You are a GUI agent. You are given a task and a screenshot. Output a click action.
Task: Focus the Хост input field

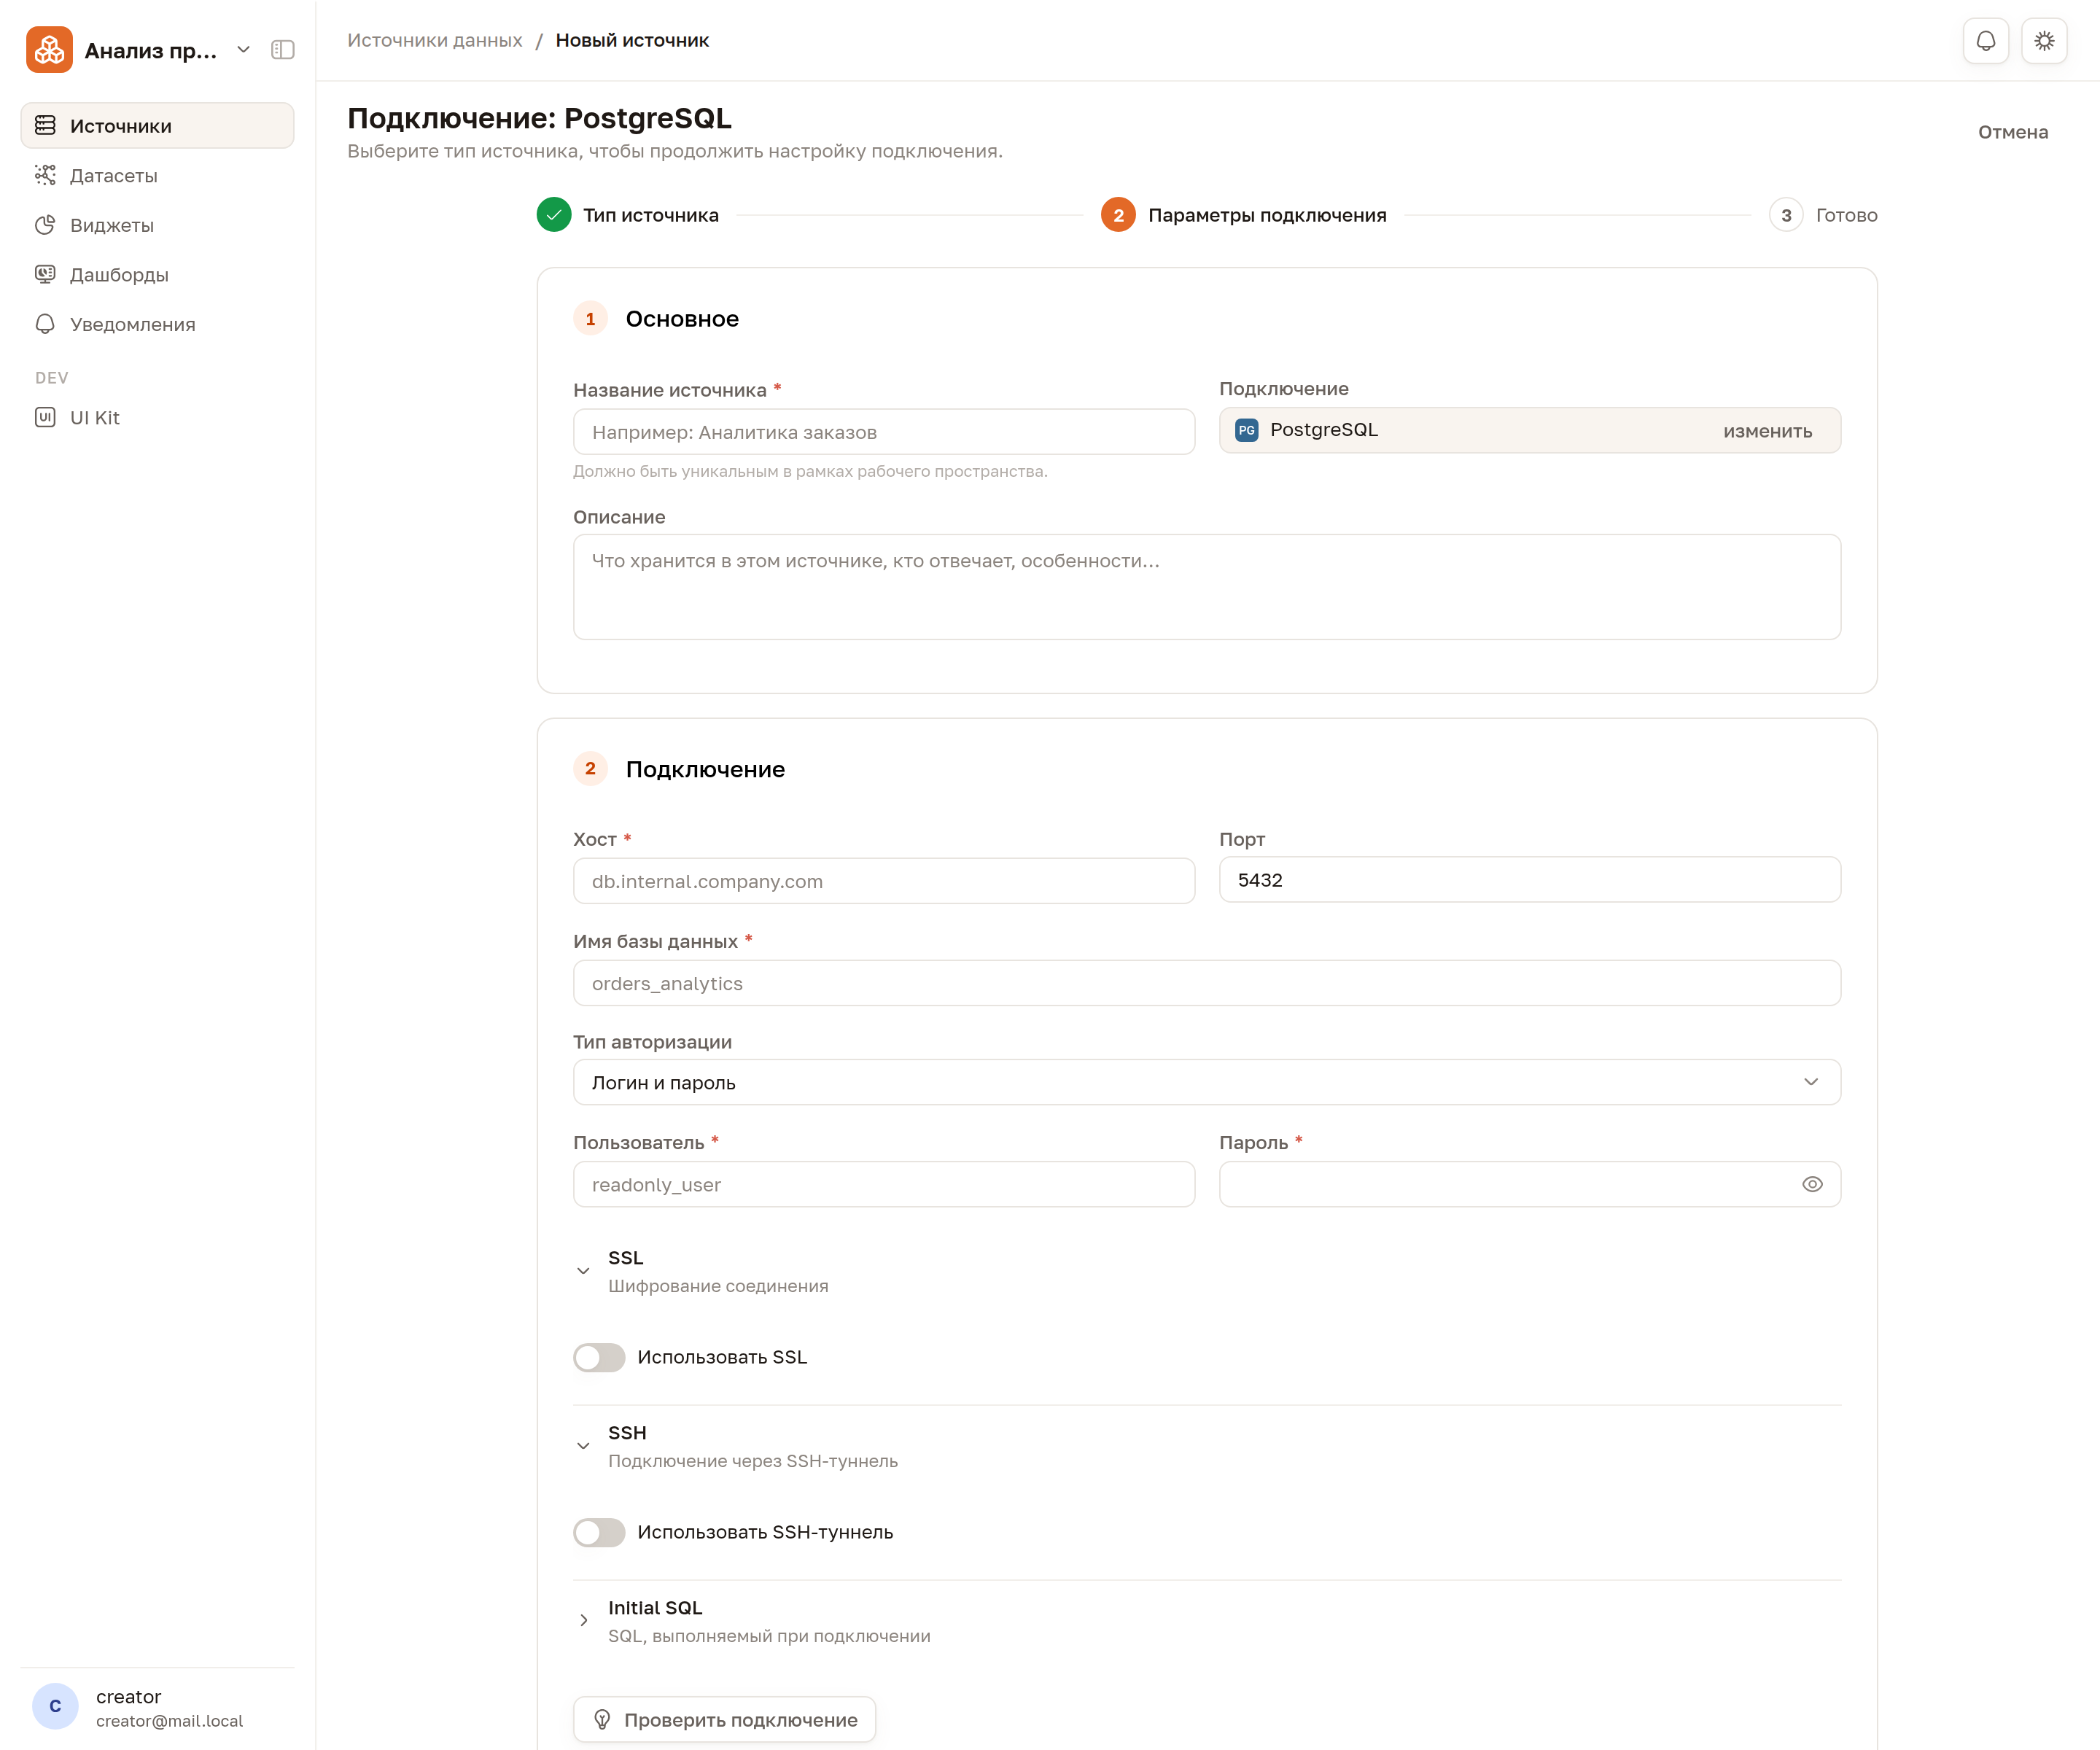point(884,881)
